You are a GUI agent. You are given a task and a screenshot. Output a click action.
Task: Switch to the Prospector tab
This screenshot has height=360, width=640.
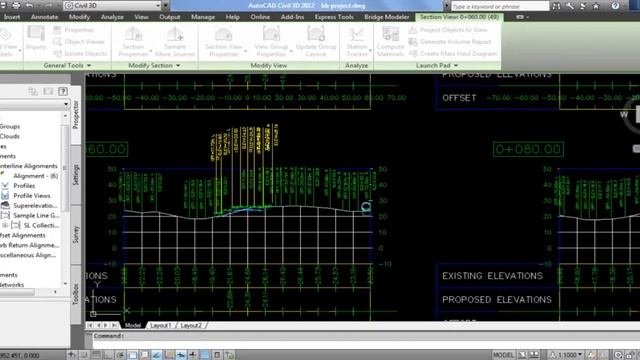[76, 115]
